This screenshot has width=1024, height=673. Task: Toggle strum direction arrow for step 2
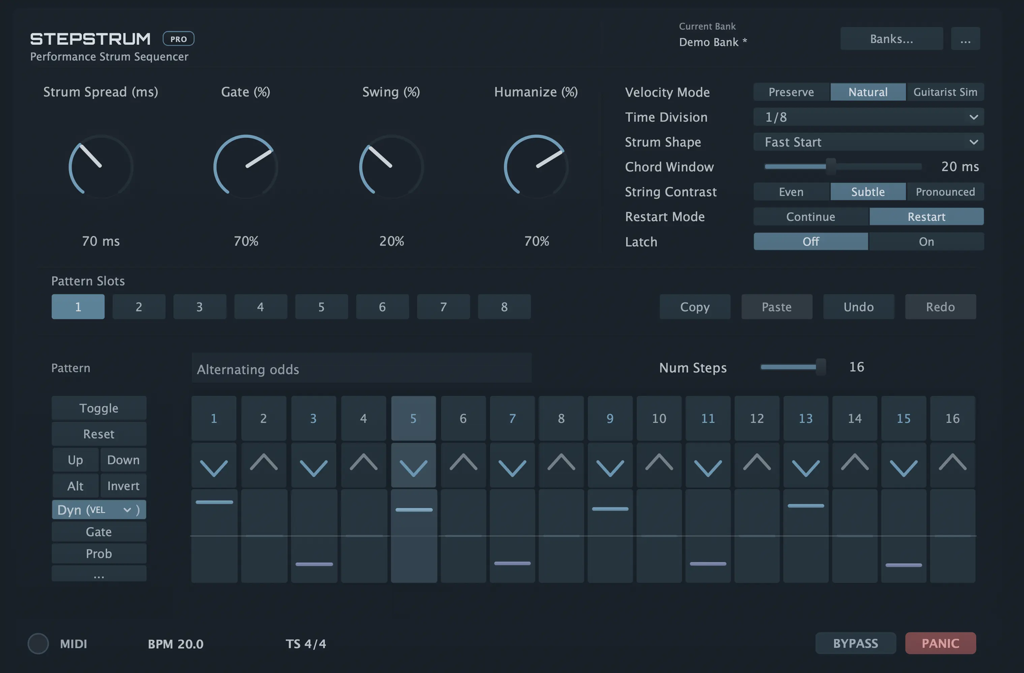coord(264,465)
